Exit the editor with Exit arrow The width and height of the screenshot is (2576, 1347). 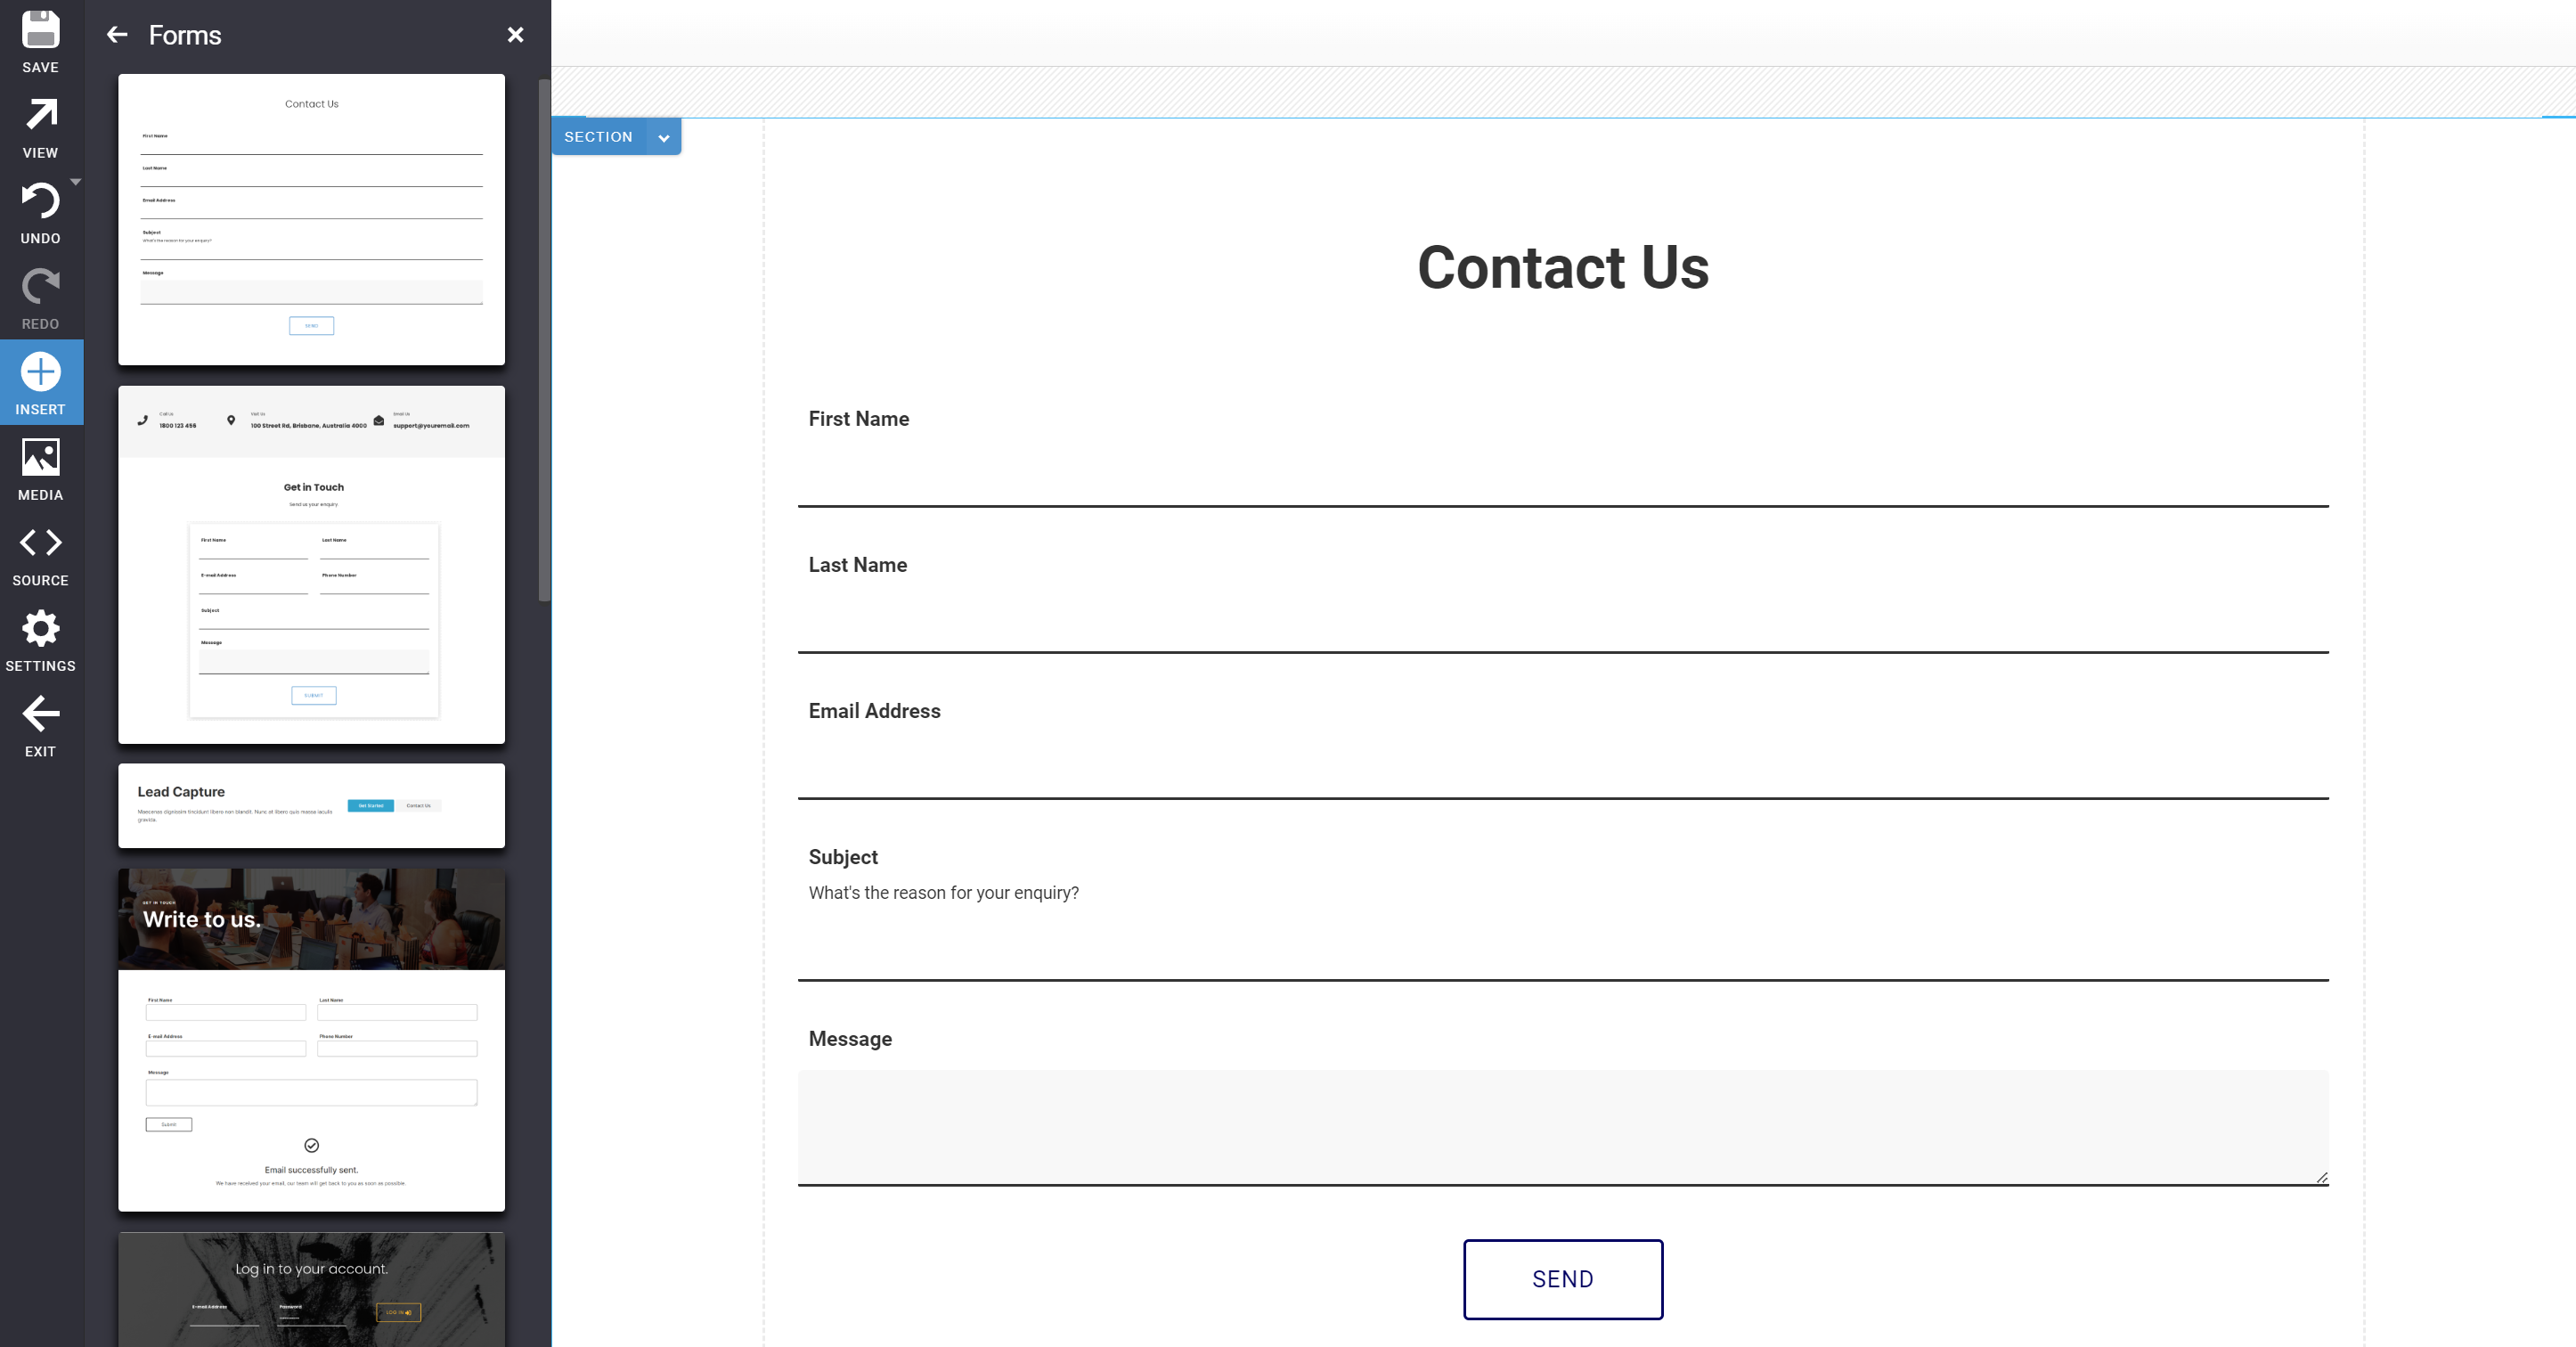41,714
